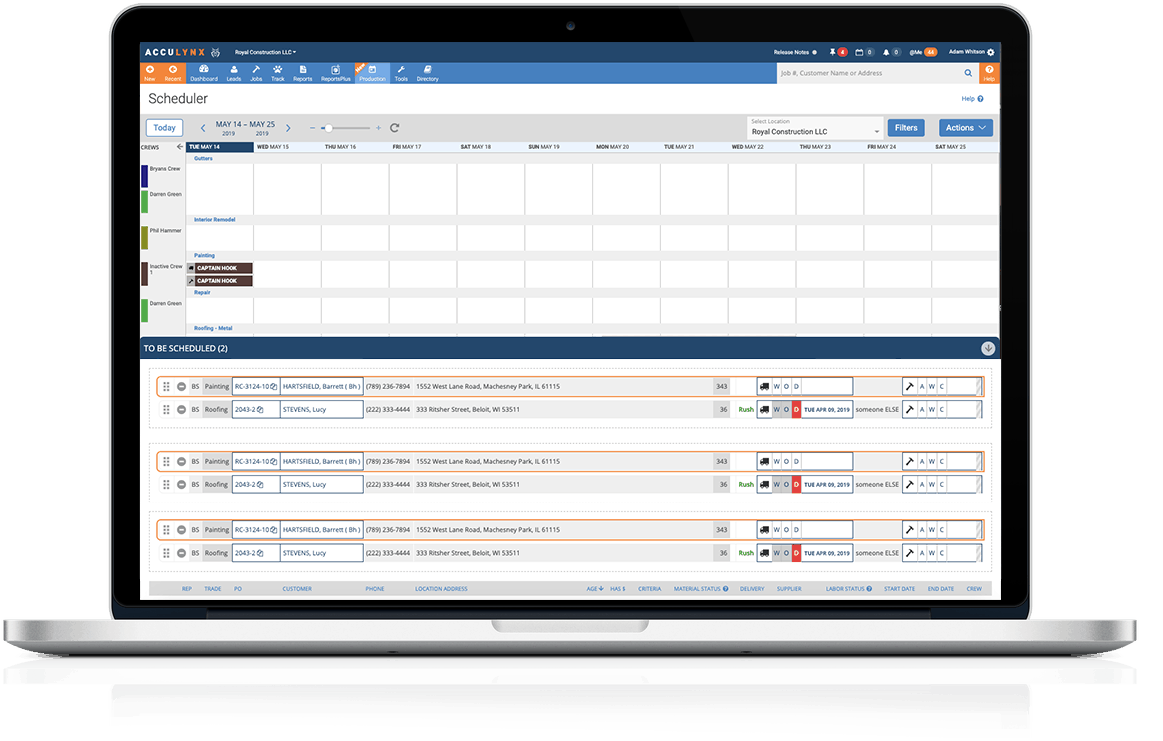The image size is (1163, 741).
Task: Switch to the Production tab
Action: click(371, 72)
